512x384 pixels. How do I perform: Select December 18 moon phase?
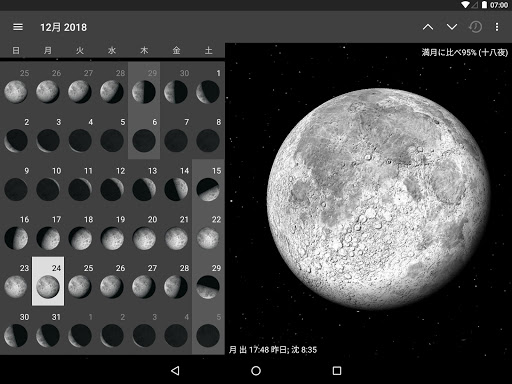point(80,232)
